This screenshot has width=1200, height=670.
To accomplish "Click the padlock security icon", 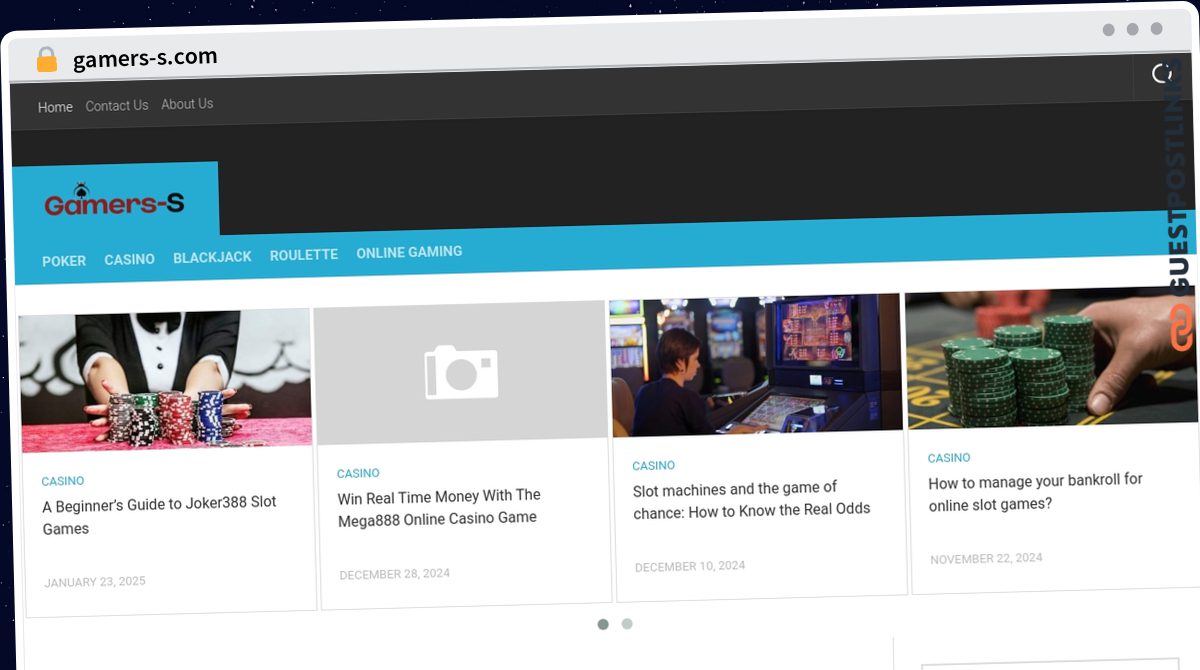I will (46, 60).
